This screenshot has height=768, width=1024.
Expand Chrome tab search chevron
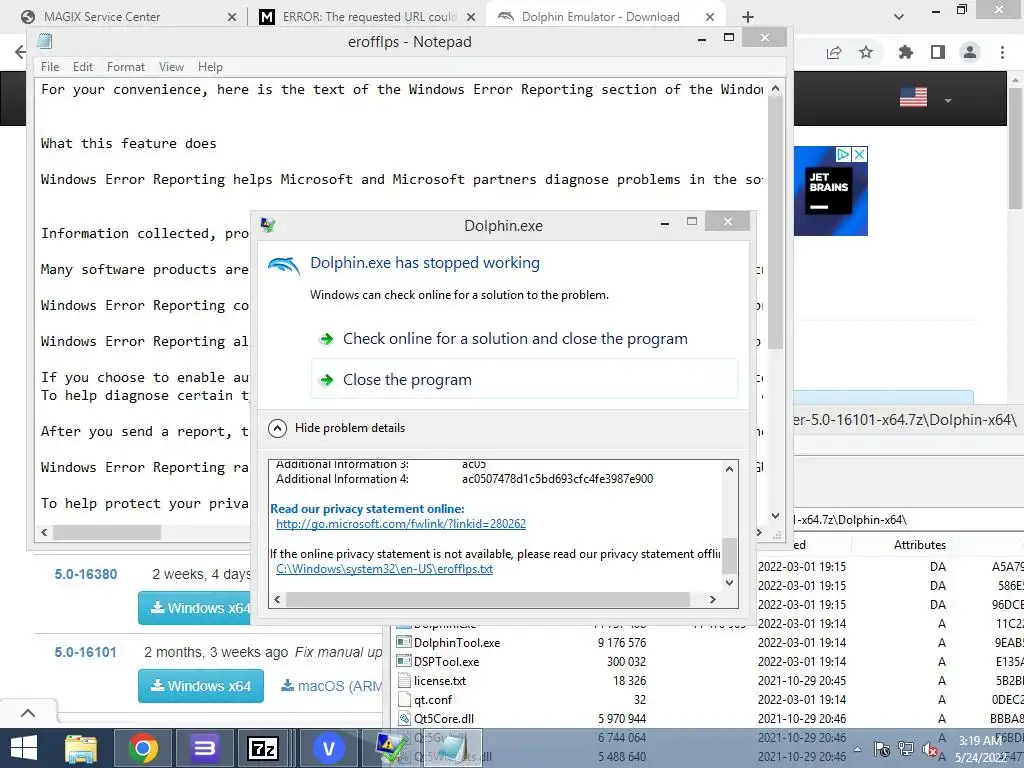point(899,17)
